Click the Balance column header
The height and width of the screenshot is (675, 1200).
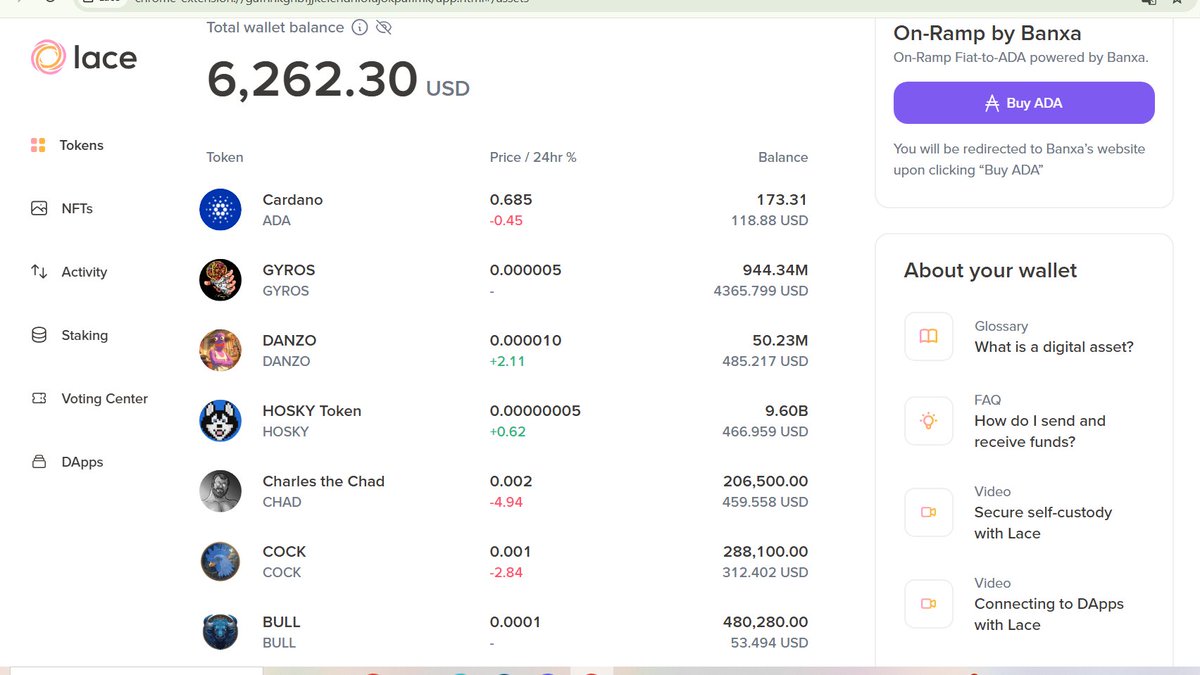(783, 157)
